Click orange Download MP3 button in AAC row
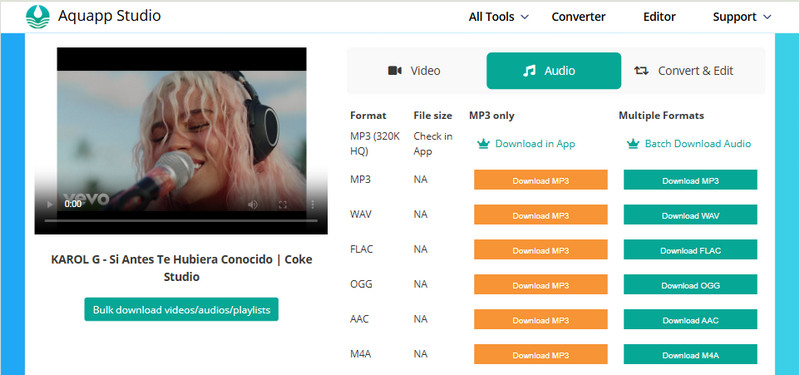This screenshot has height=375, width=800. 540,320
